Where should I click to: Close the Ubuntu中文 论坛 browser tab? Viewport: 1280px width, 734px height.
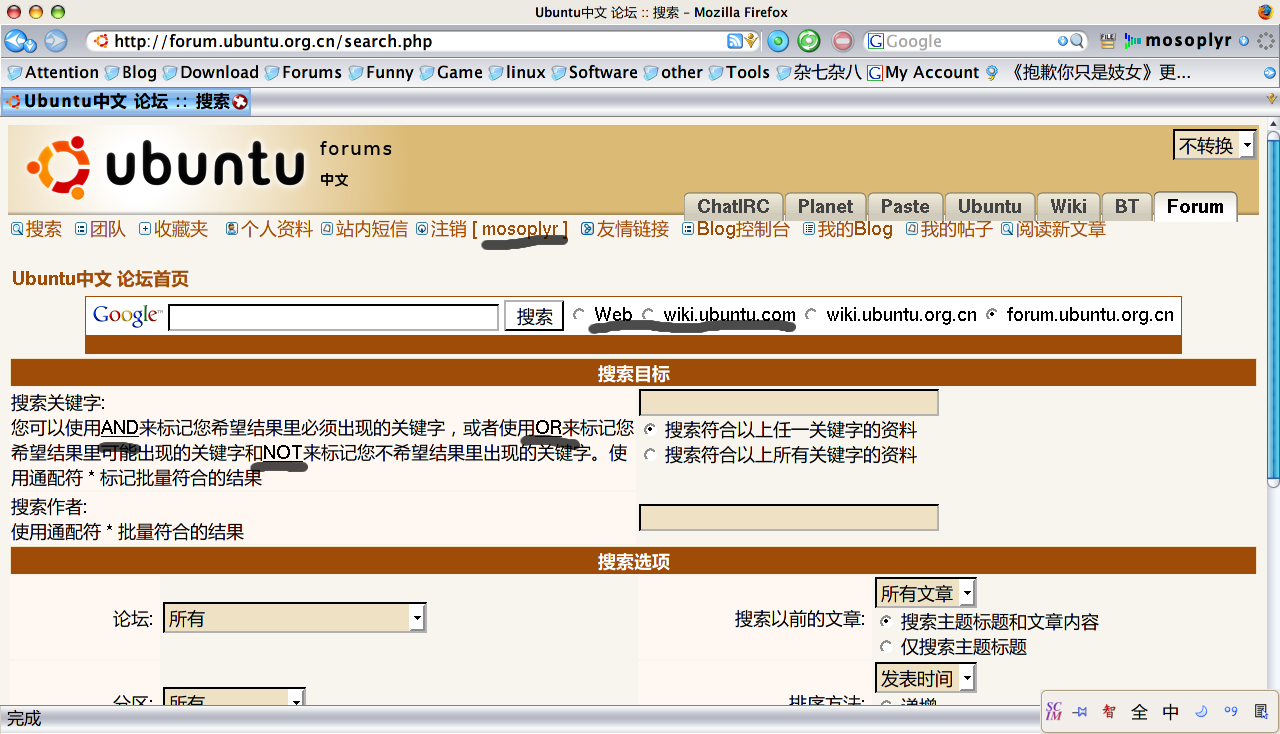240,101
